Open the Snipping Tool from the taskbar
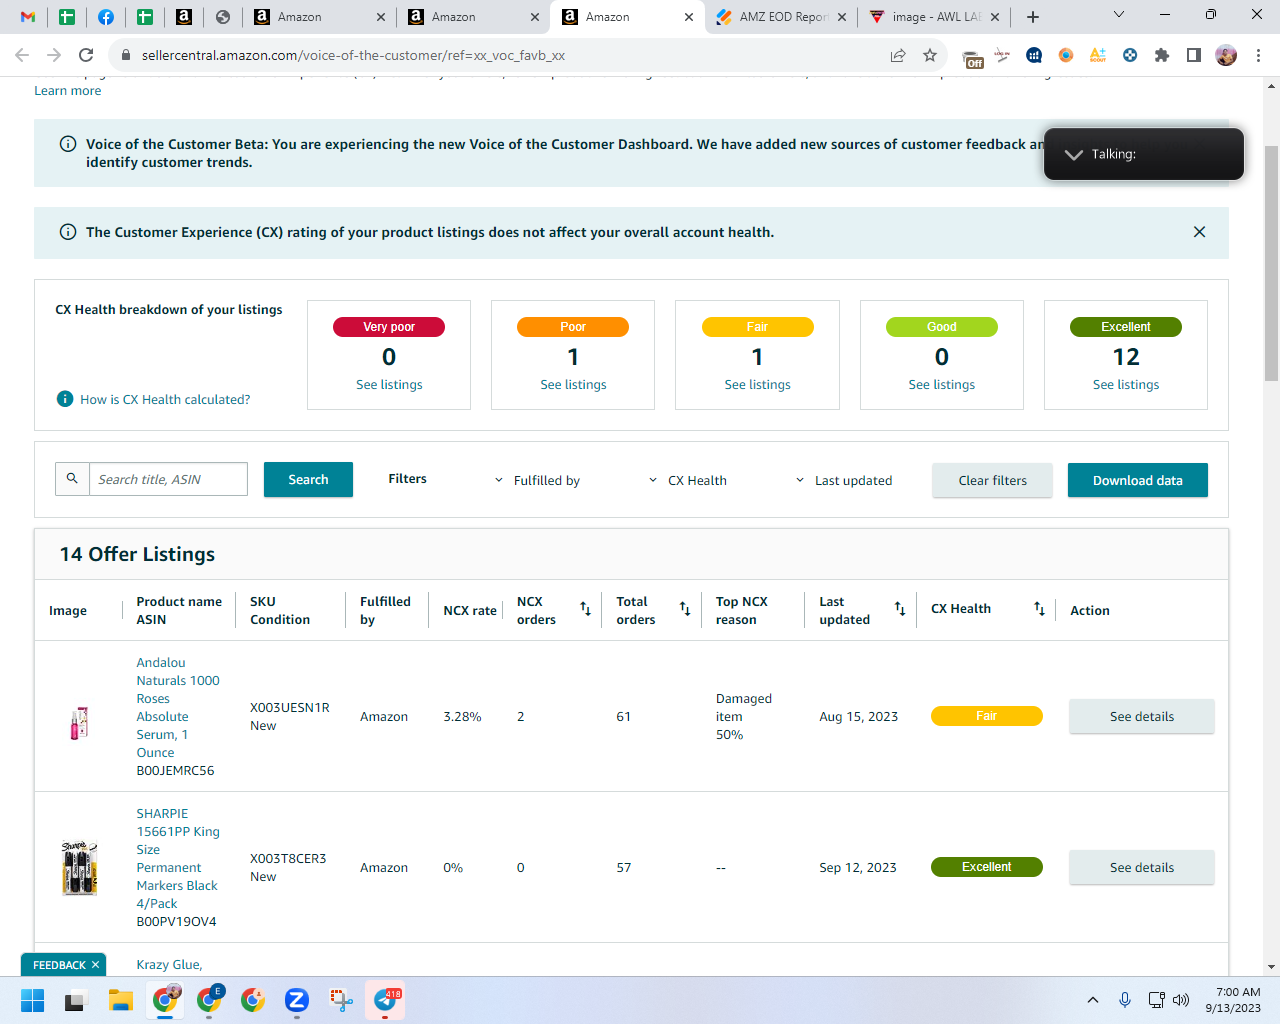 click(341, 1000)
